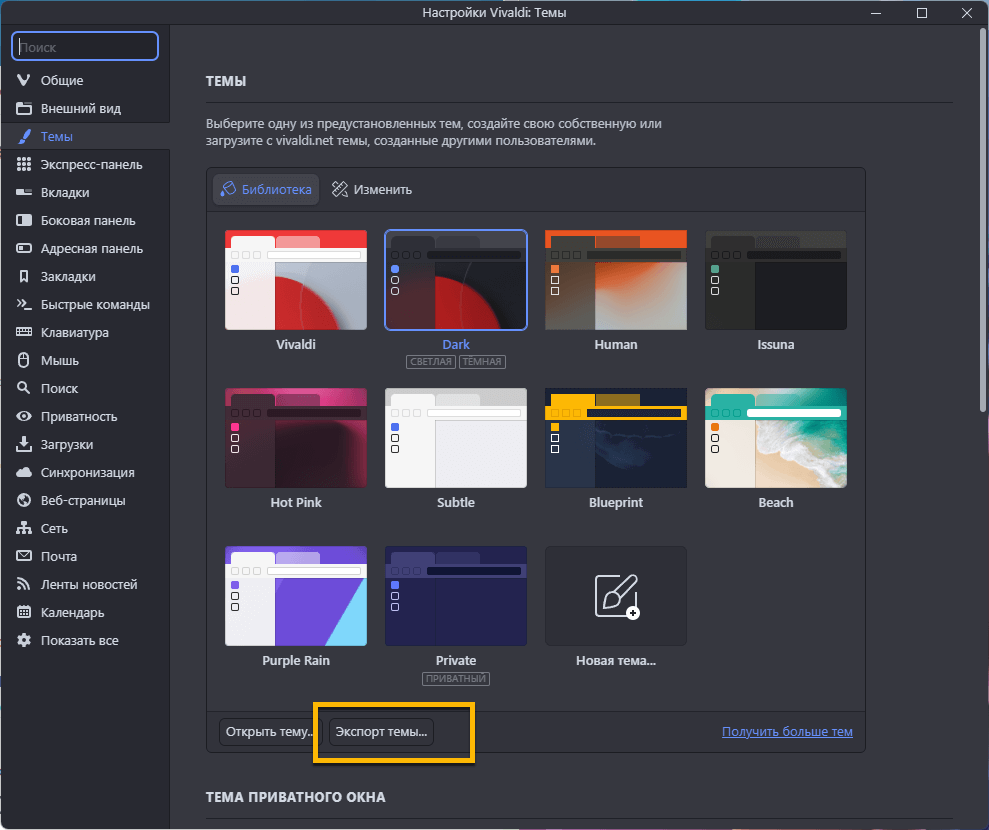Click the prompt icon beside Быстрые команды
Viewport: 989px width, 830px height.
coord(23,304)
